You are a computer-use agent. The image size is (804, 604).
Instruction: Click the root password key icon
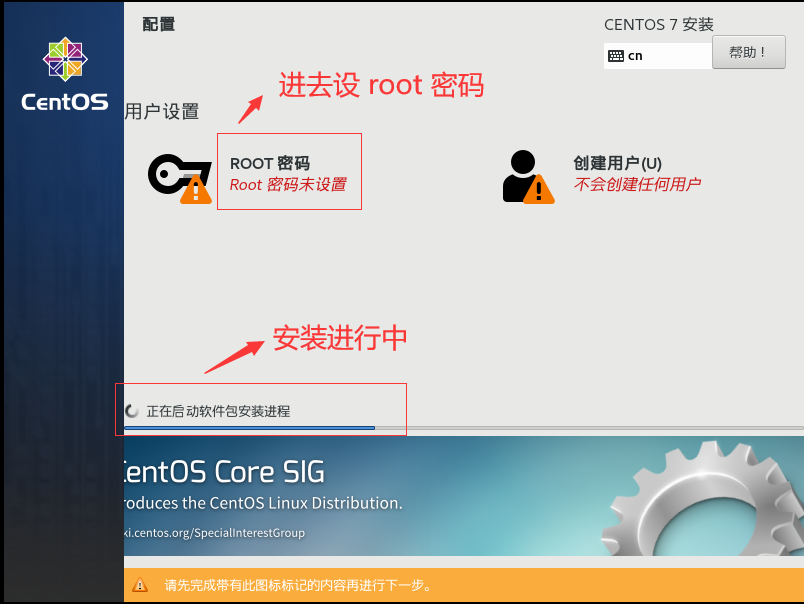[179, 178]
